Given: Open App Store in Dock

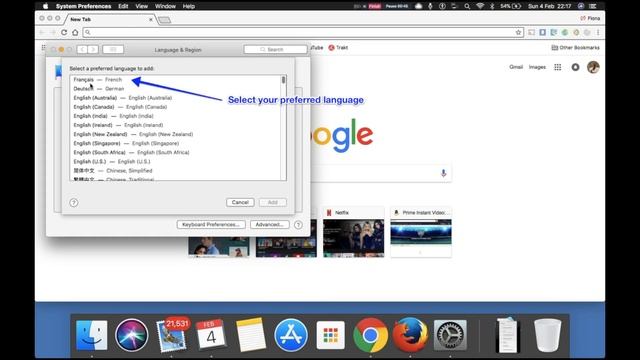Looking at the screenshot, I should click(291, 335).
